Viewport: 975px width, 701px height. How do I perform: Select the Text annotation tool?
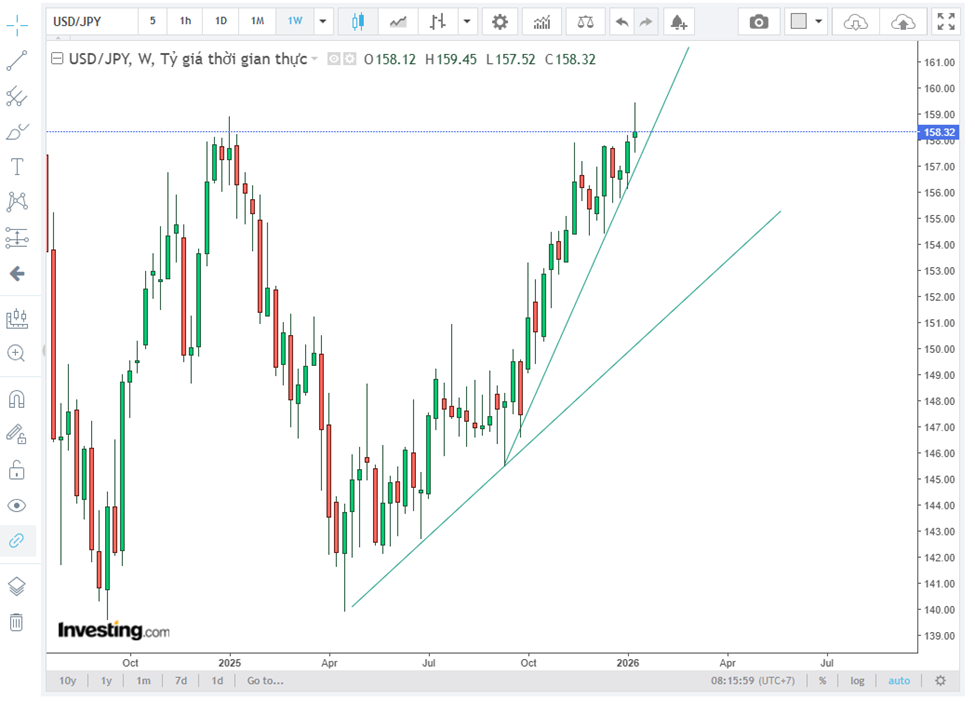click(x=17, y=167)
